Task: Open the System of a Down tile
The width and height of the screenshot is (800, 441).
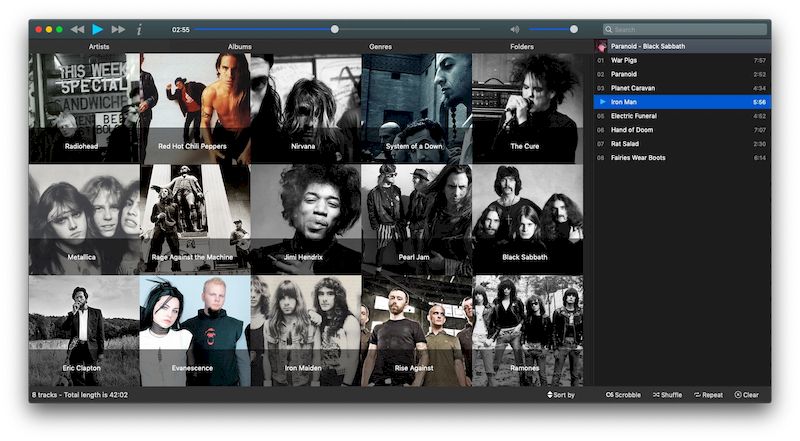Action: click(x=416, y=108)
